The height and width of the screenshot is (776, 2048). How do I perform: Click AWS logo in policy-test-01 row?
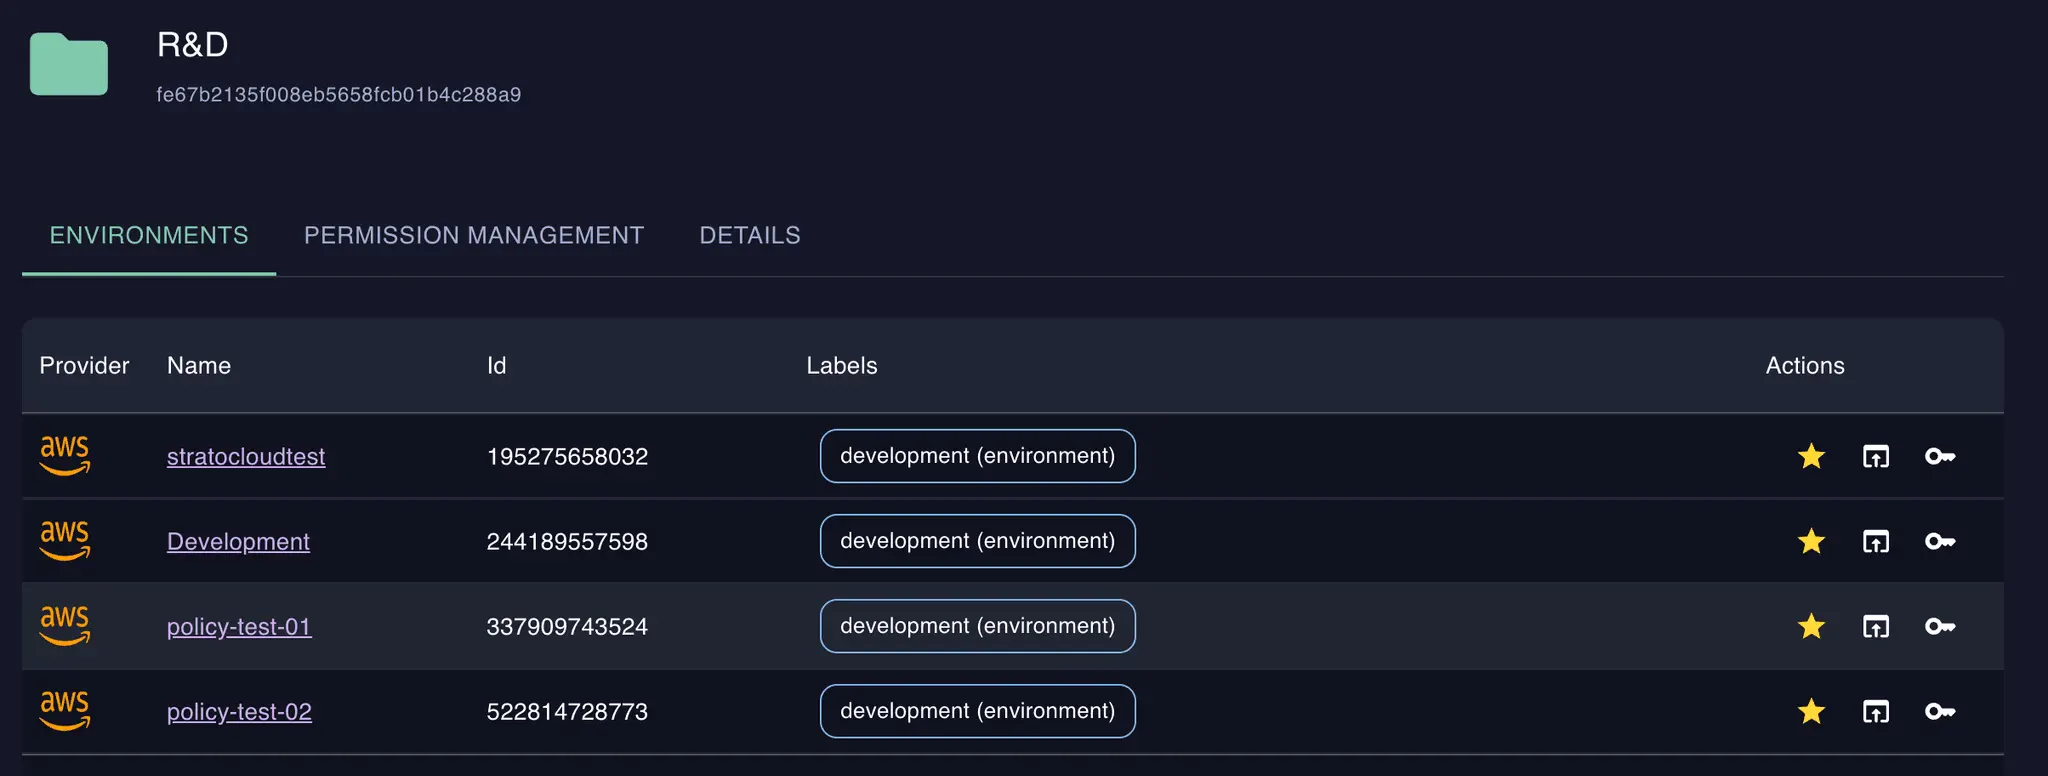(x=65, y=625)
